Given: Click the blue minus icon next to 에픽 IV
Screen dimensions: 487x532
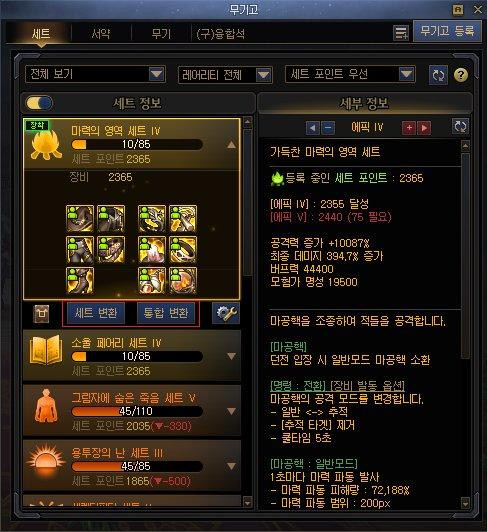Looking at the screenshot, I should click(327, 128).
